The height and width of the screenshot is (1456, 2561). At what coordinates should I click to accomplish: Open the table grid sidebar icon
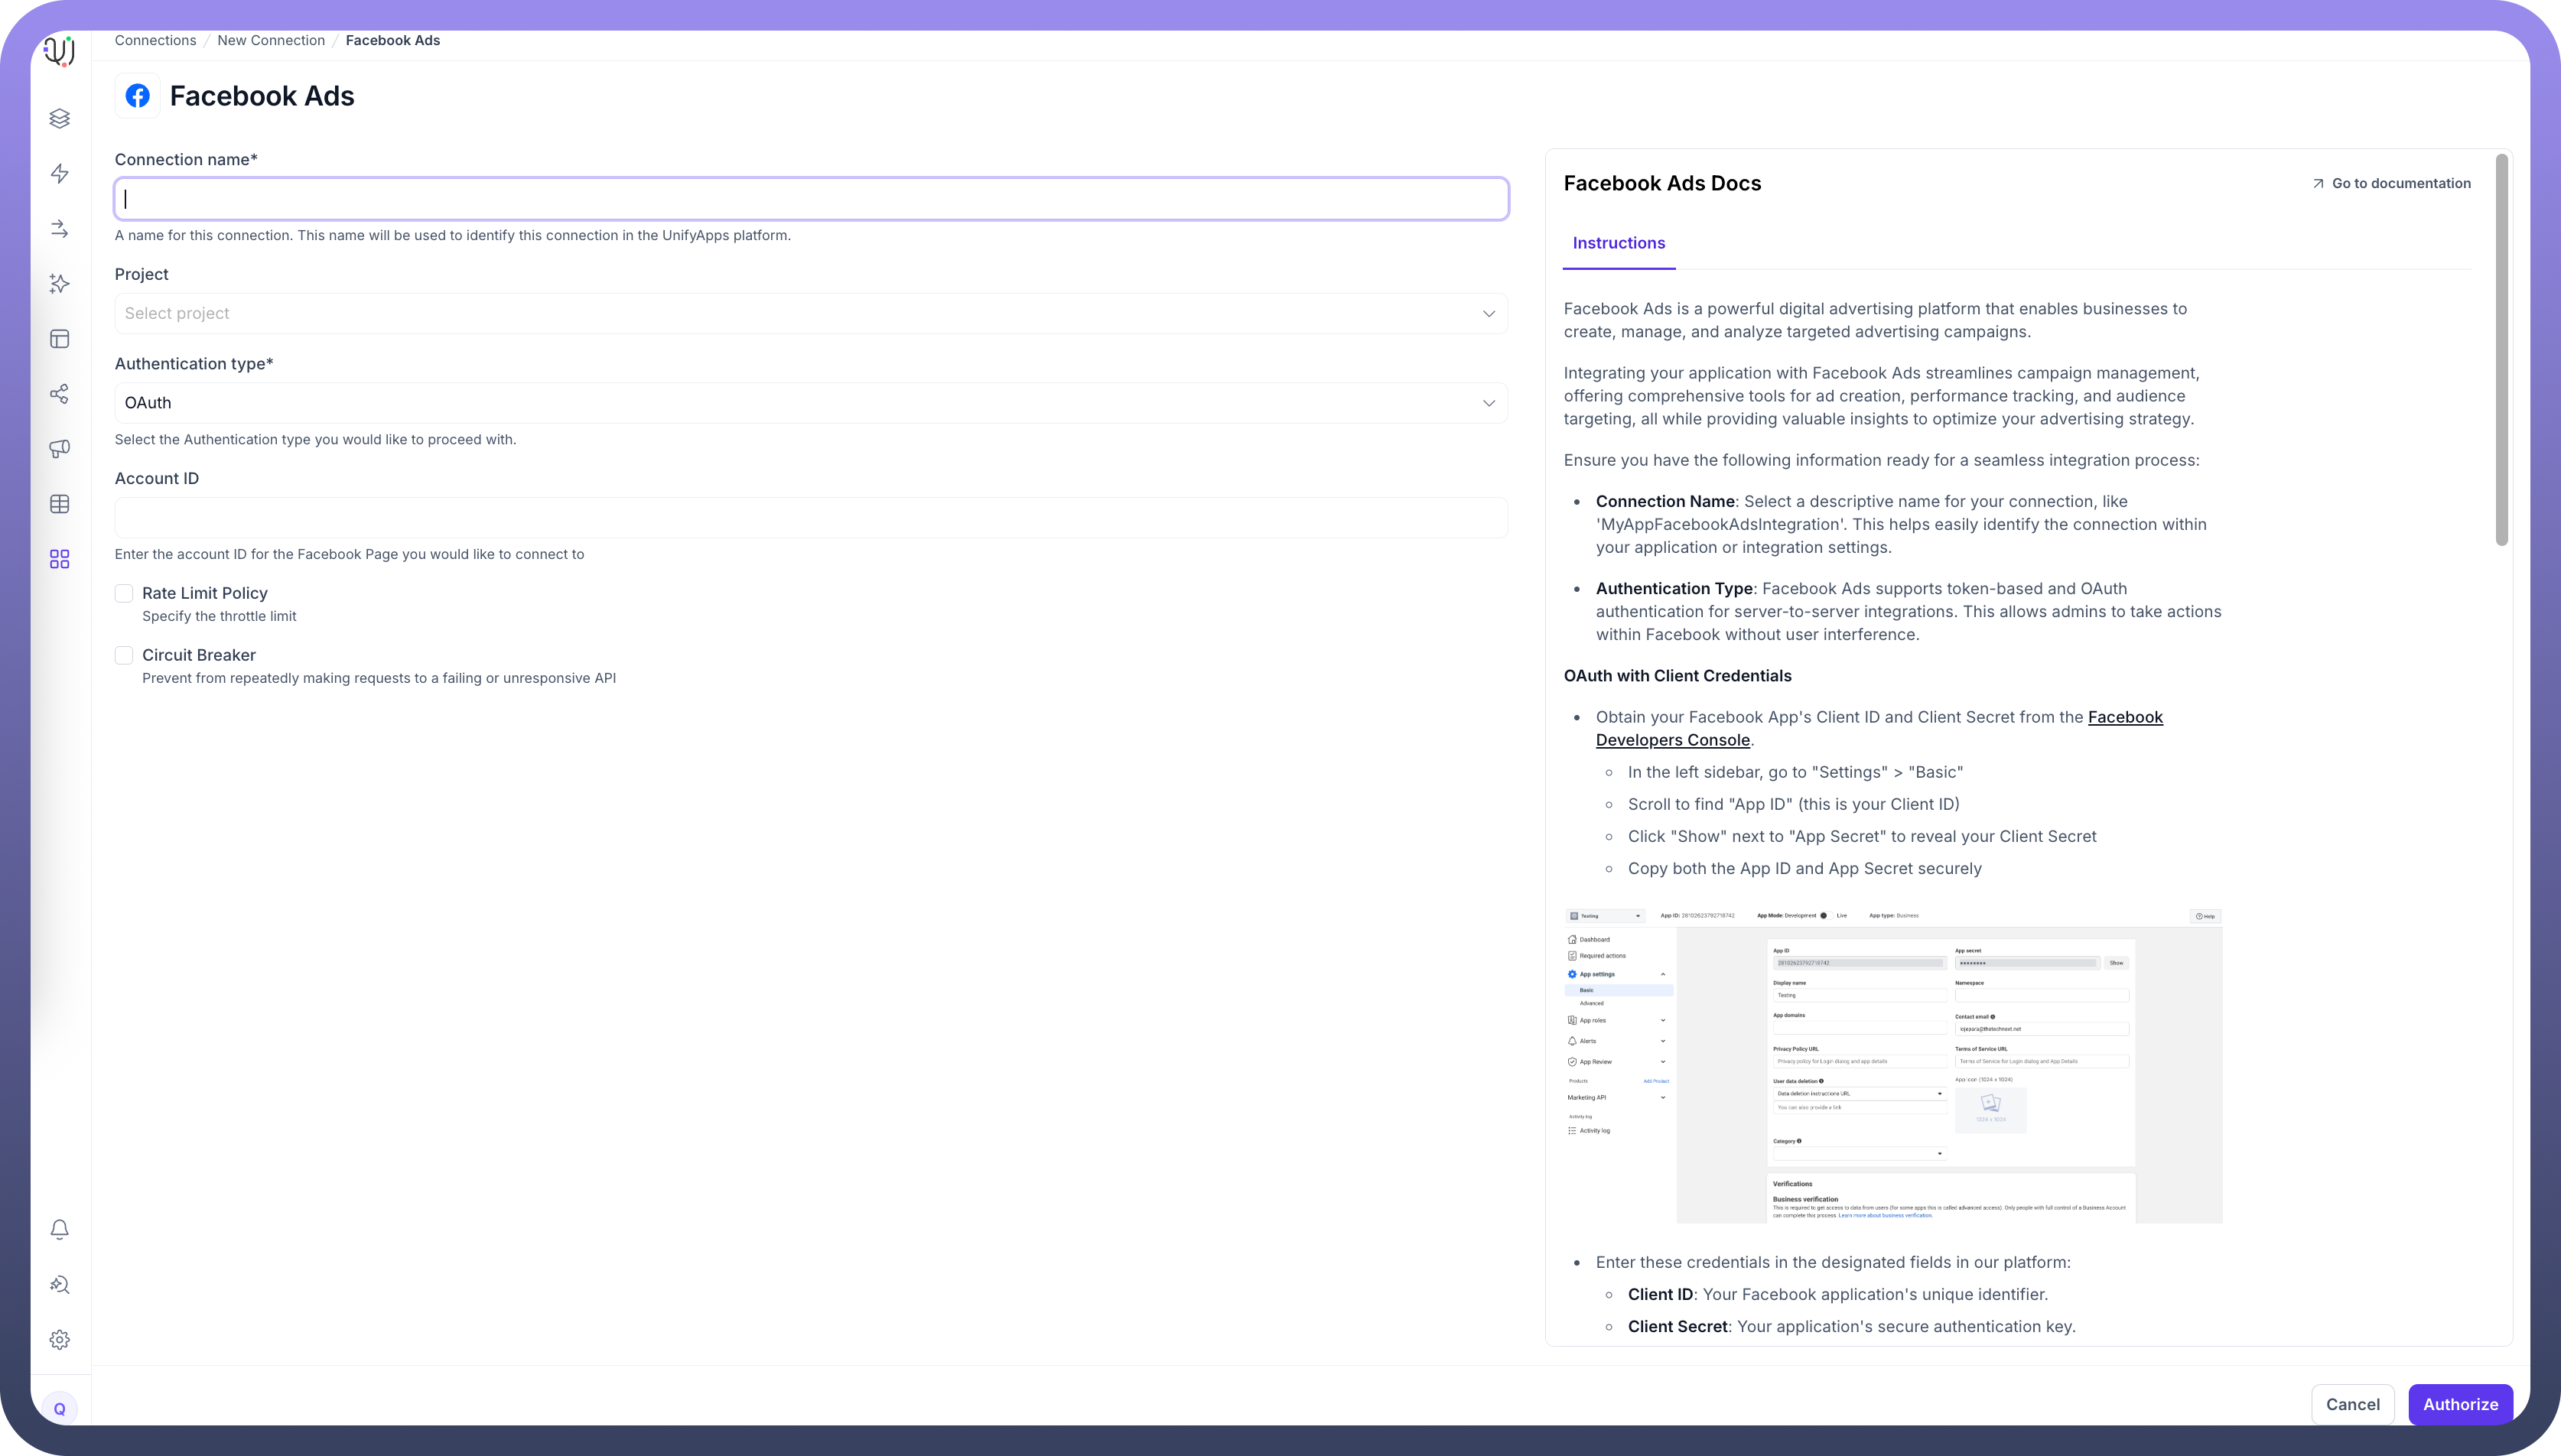pyautogui.click(x=60, y=504)
